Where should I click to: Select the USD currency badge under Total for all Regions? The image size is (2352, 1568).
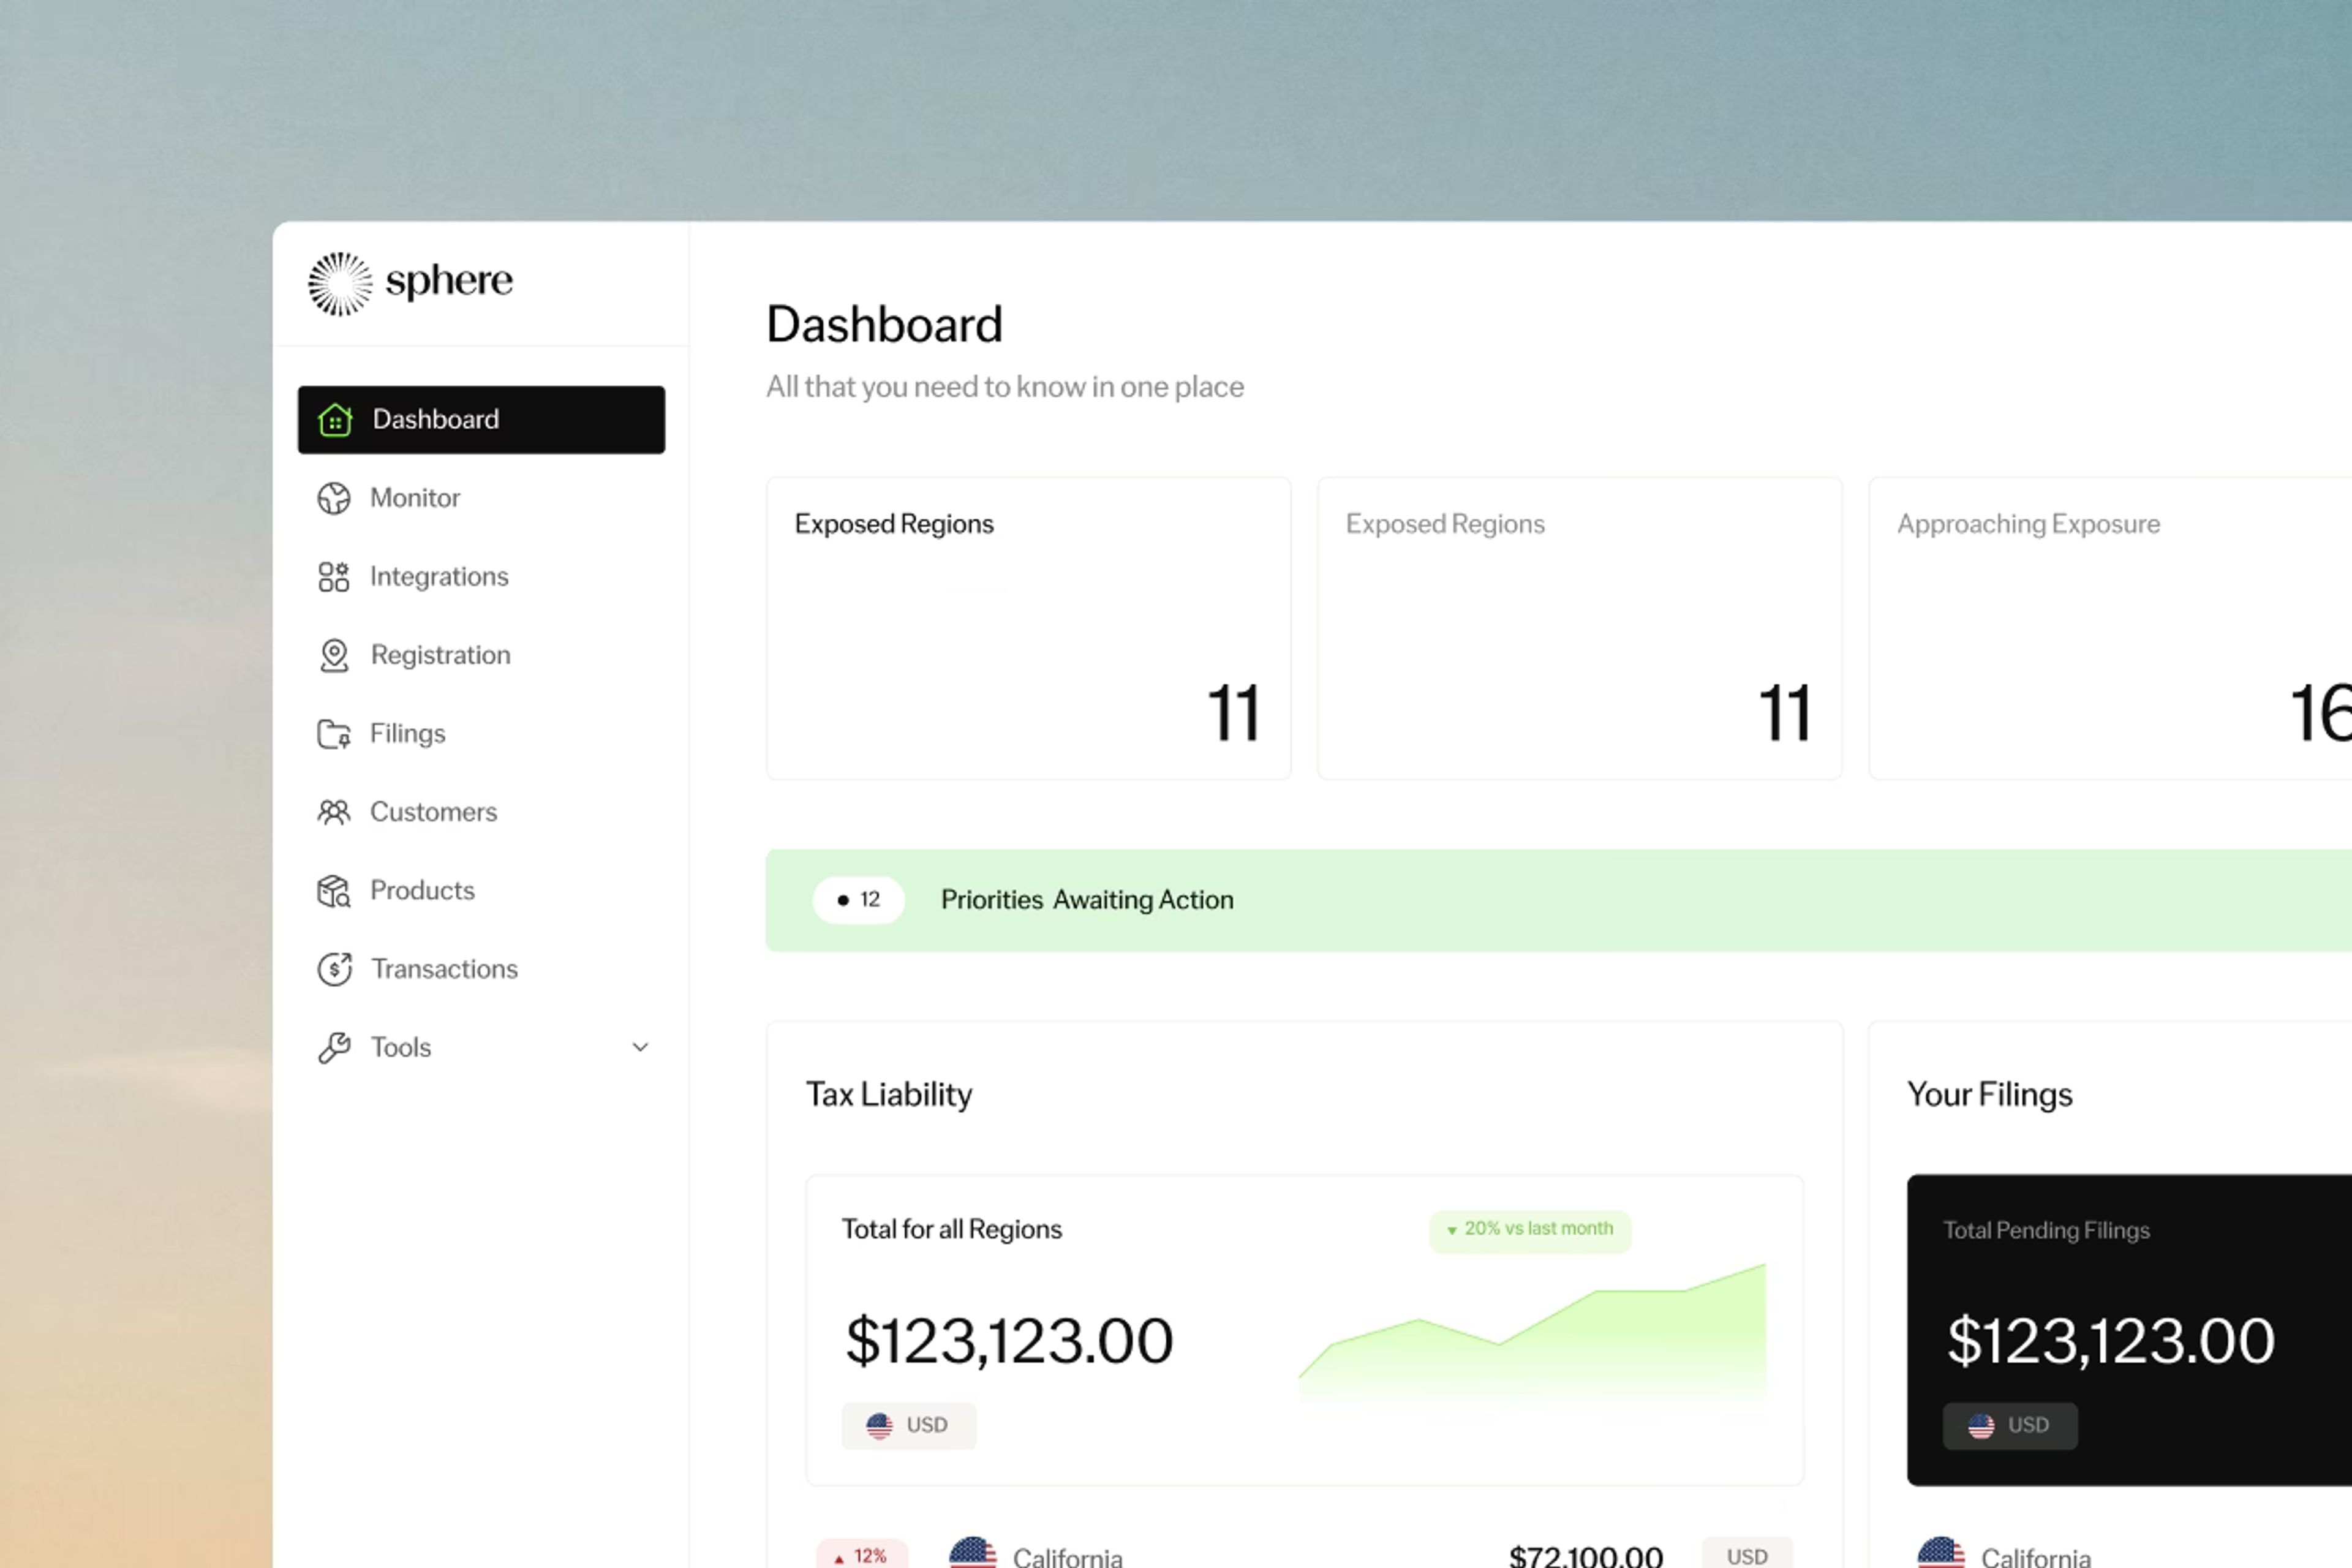coord(909,1426)
